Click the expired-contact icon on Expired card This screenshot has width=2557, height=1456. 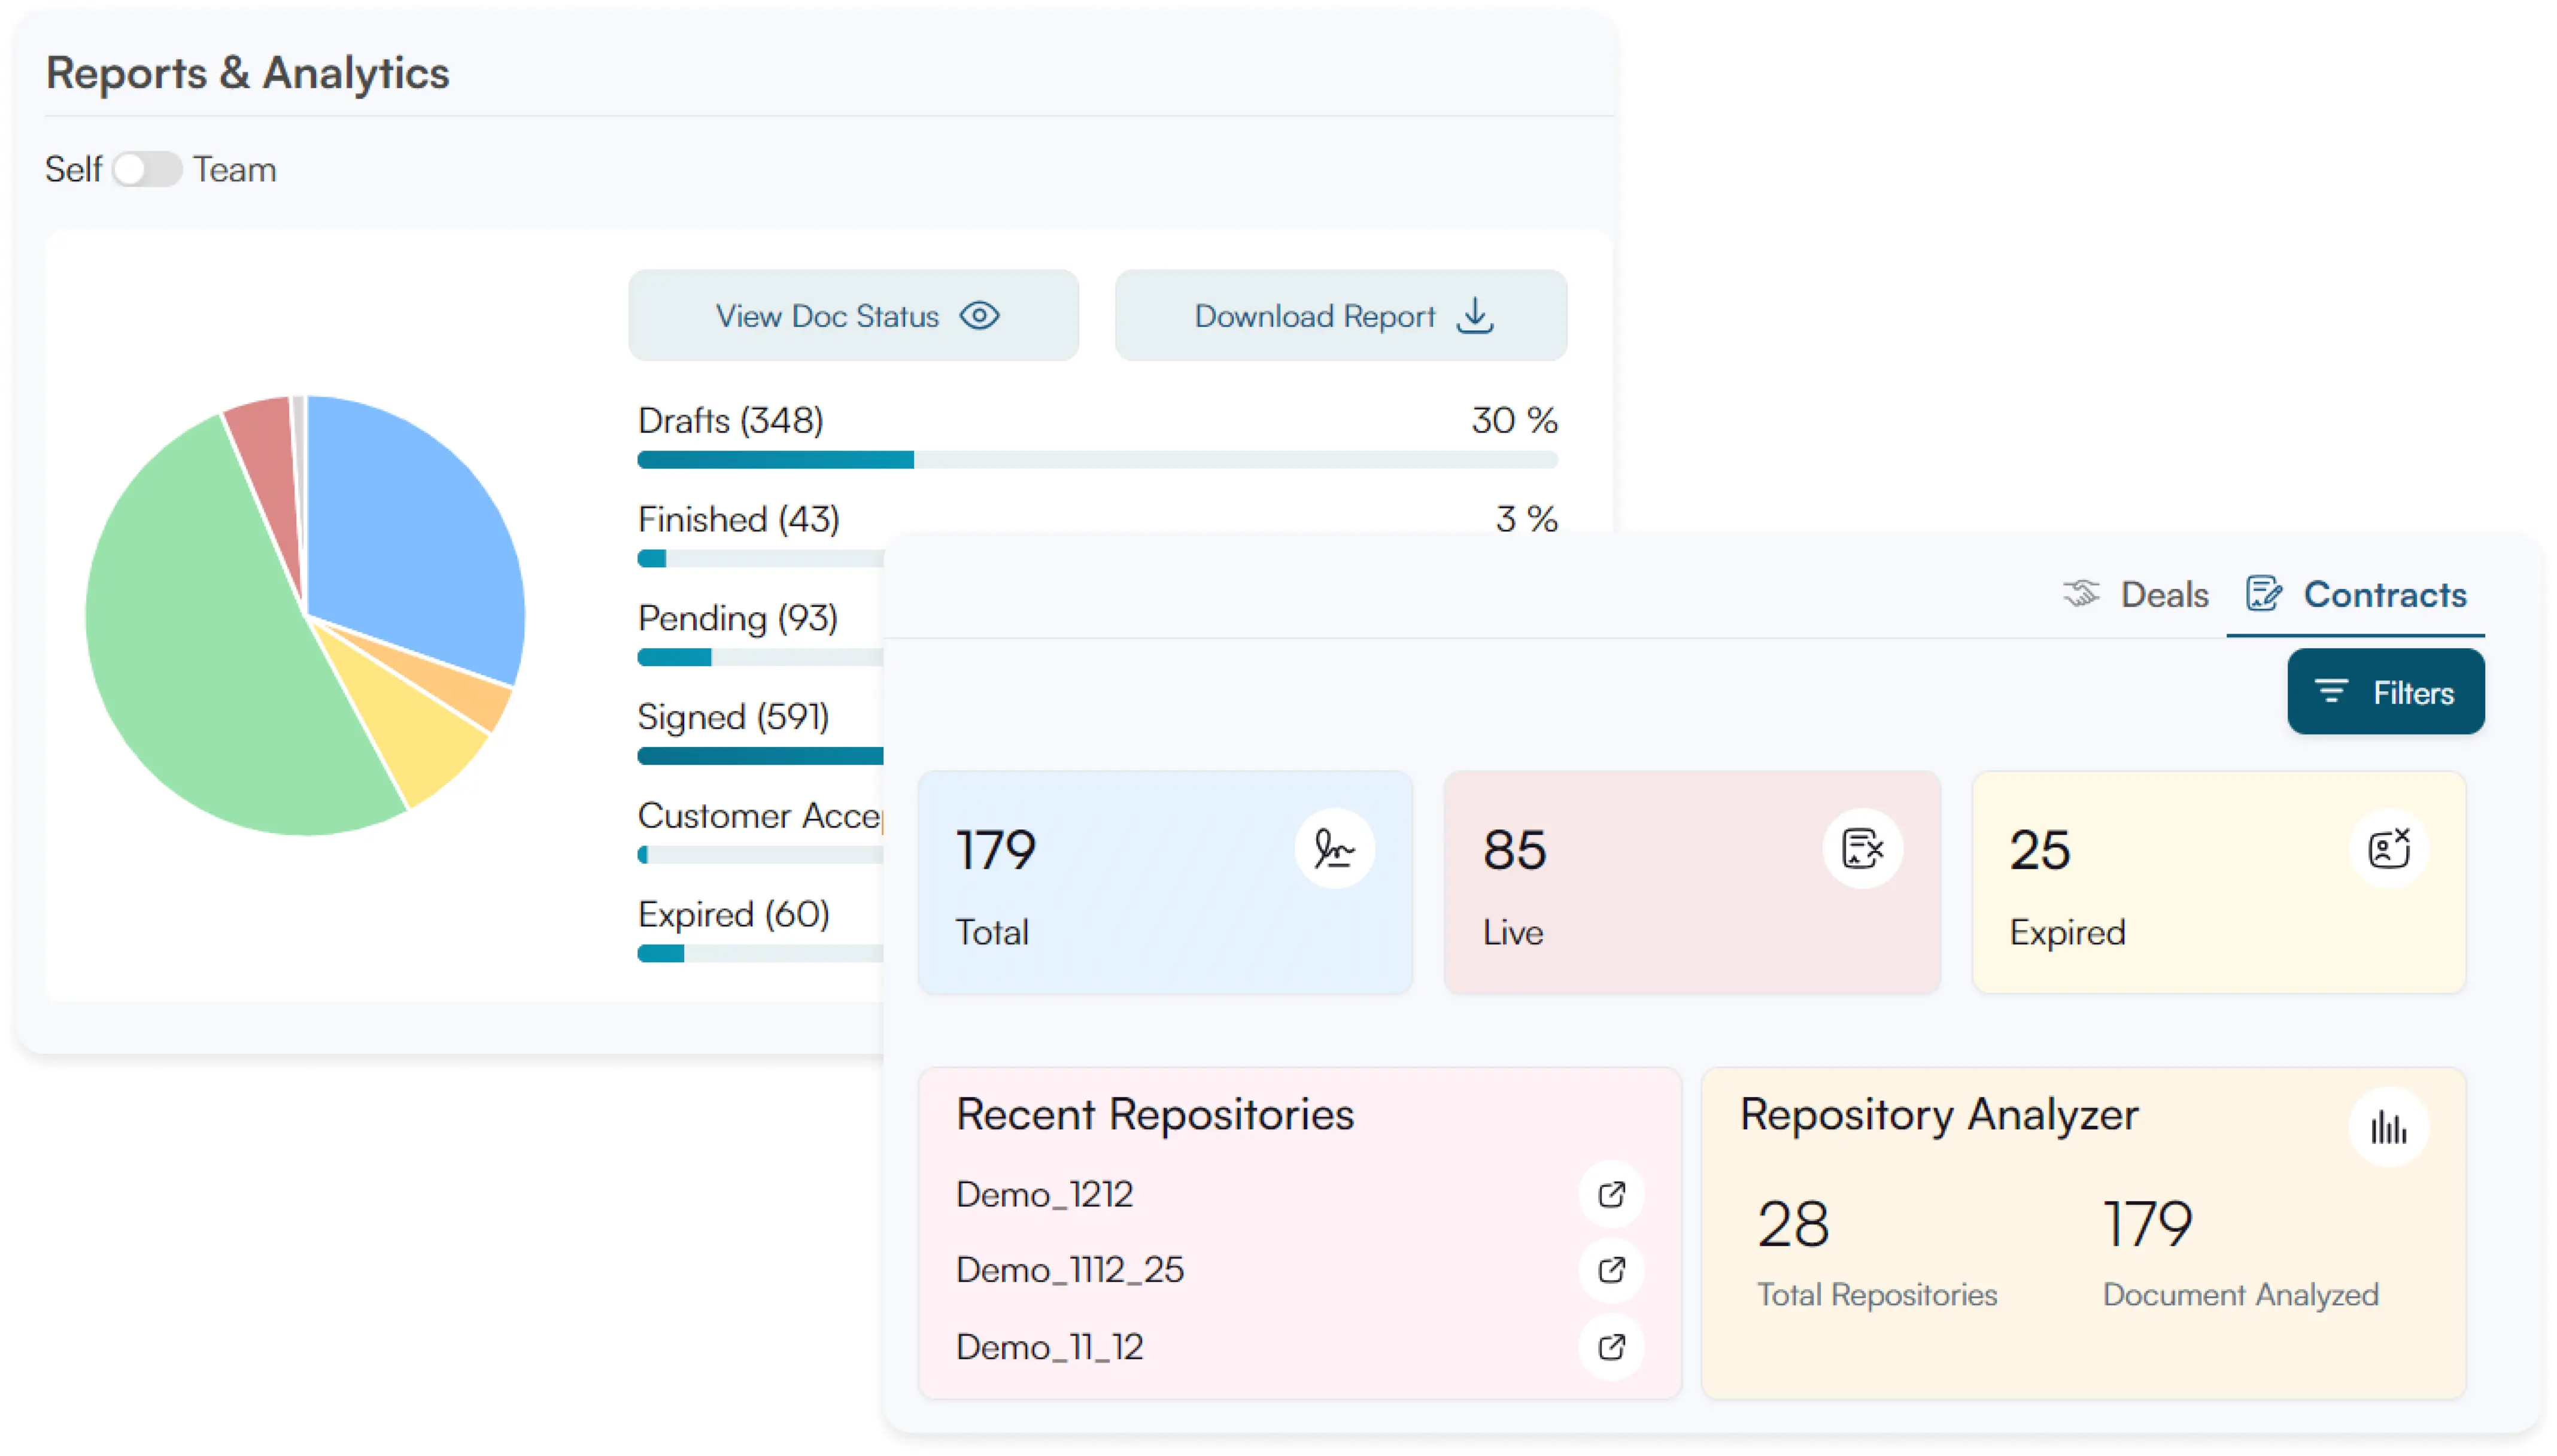click(x=2389, y=849)
